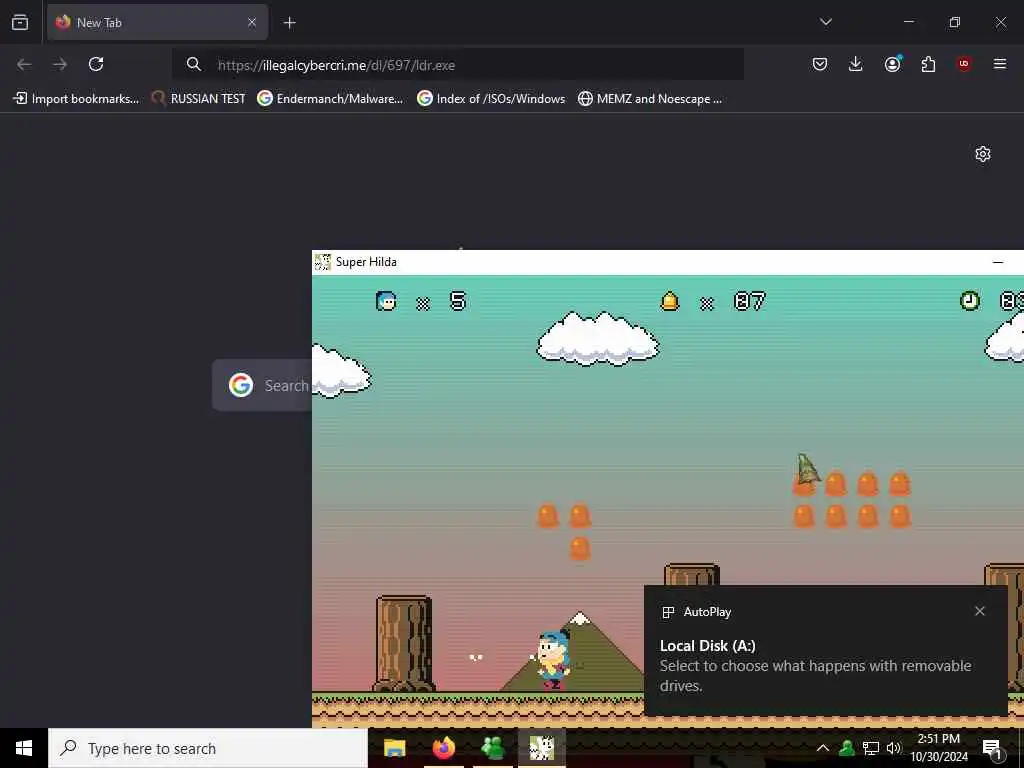
Task: Dismiss the AutoPlay notification with X
Action: (x=980, y=611)
